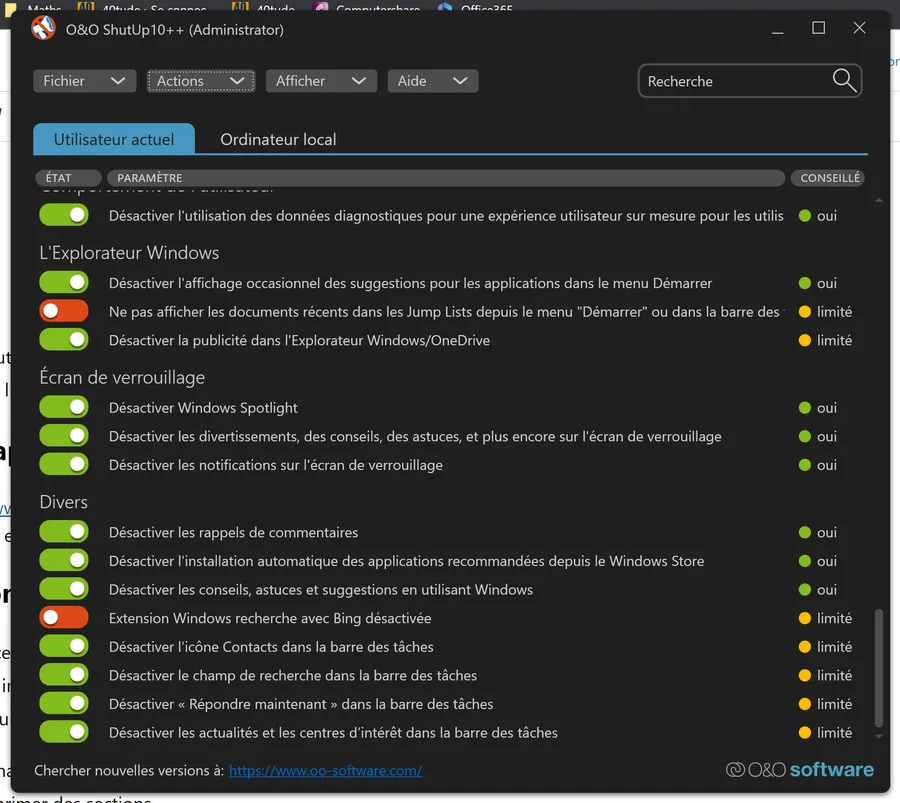The height and width of the screenshot is (803, 900).
Task: Toggle Contacts taskbar icon switch
Action: pos(64,646)
